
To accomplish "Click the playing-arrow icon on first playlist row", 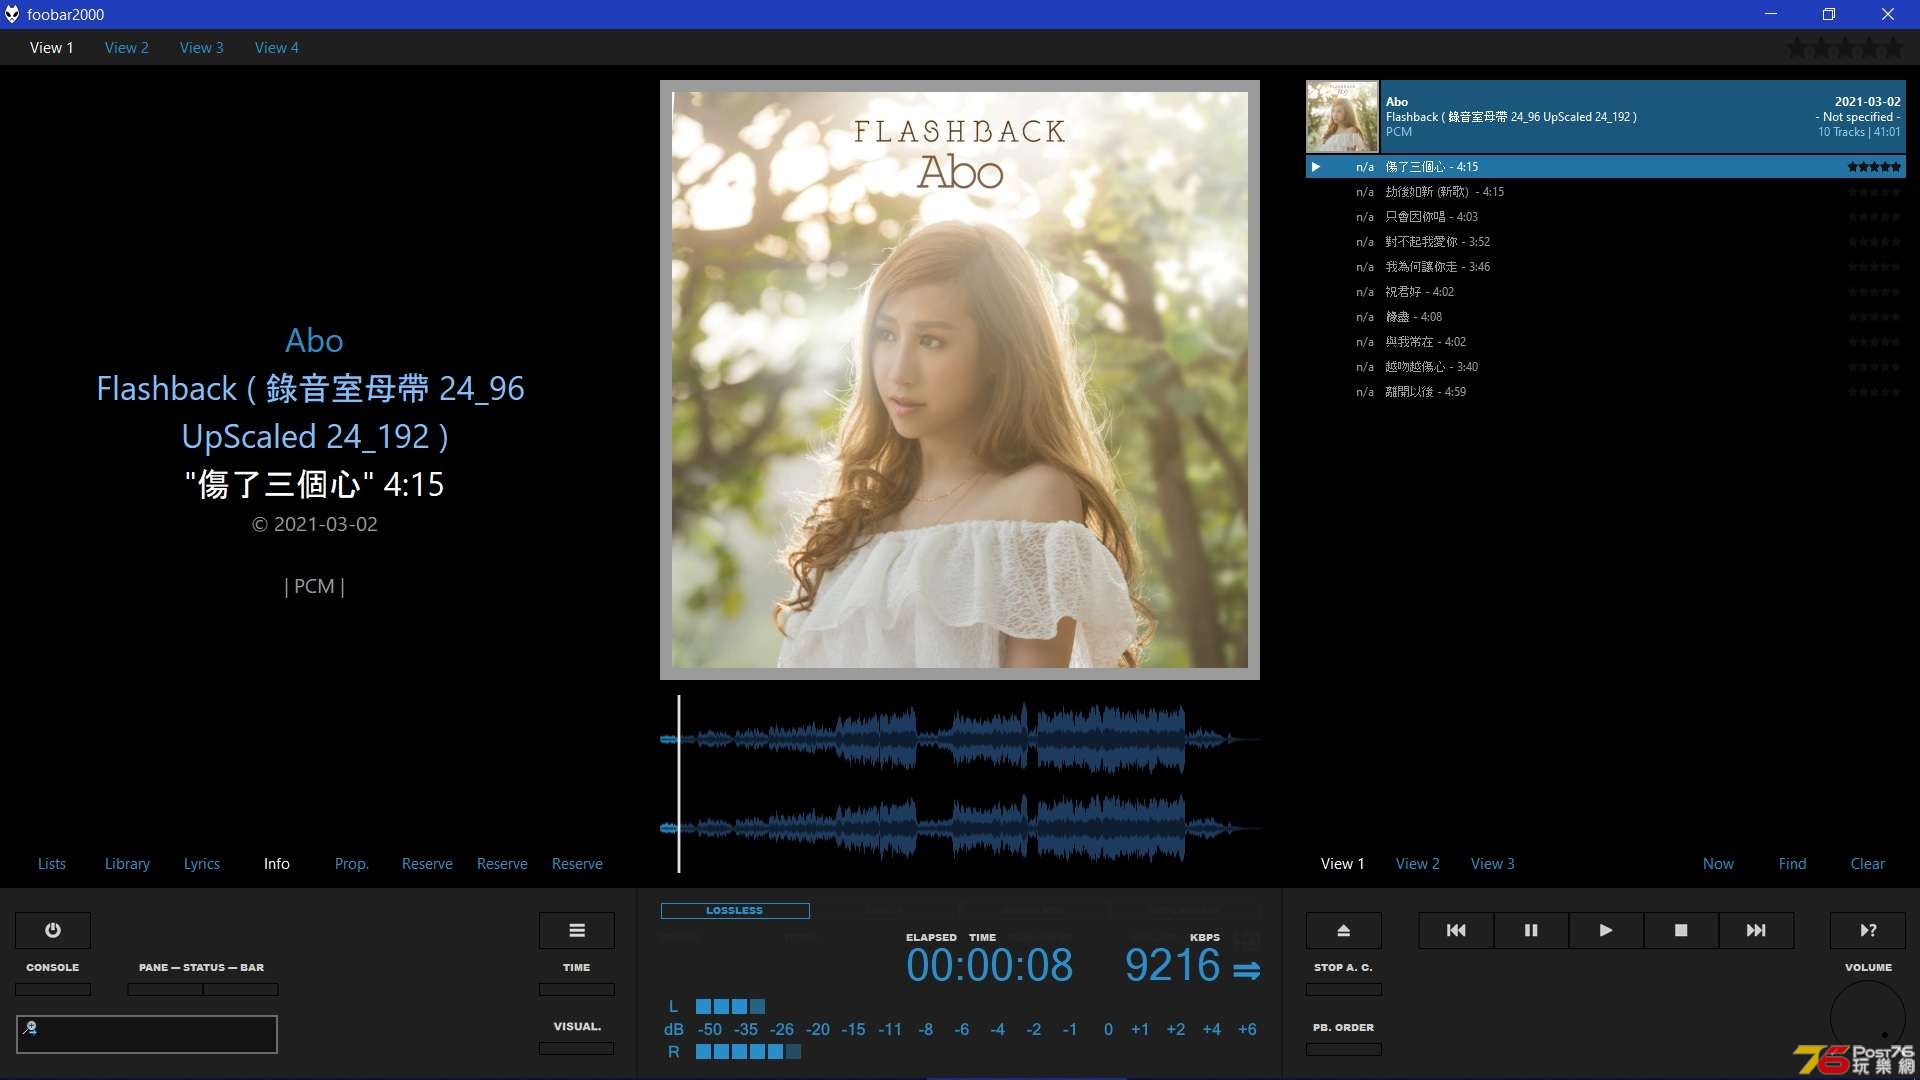I will (1316, 167).
